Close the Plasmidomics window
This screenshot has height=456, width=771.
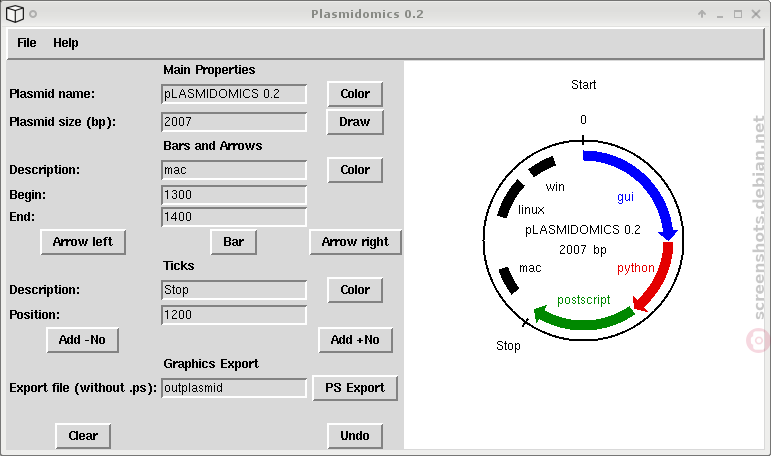click(756, 14)
